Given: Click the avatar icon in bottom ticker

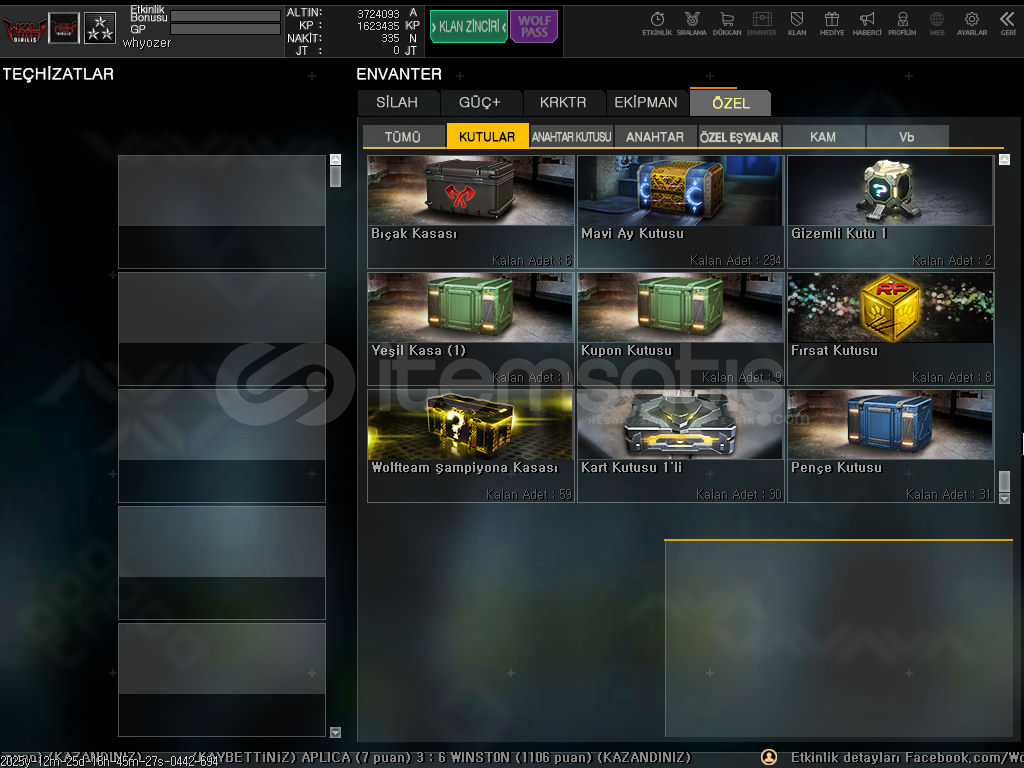Looking at the screenshot, I should point(769,757).
